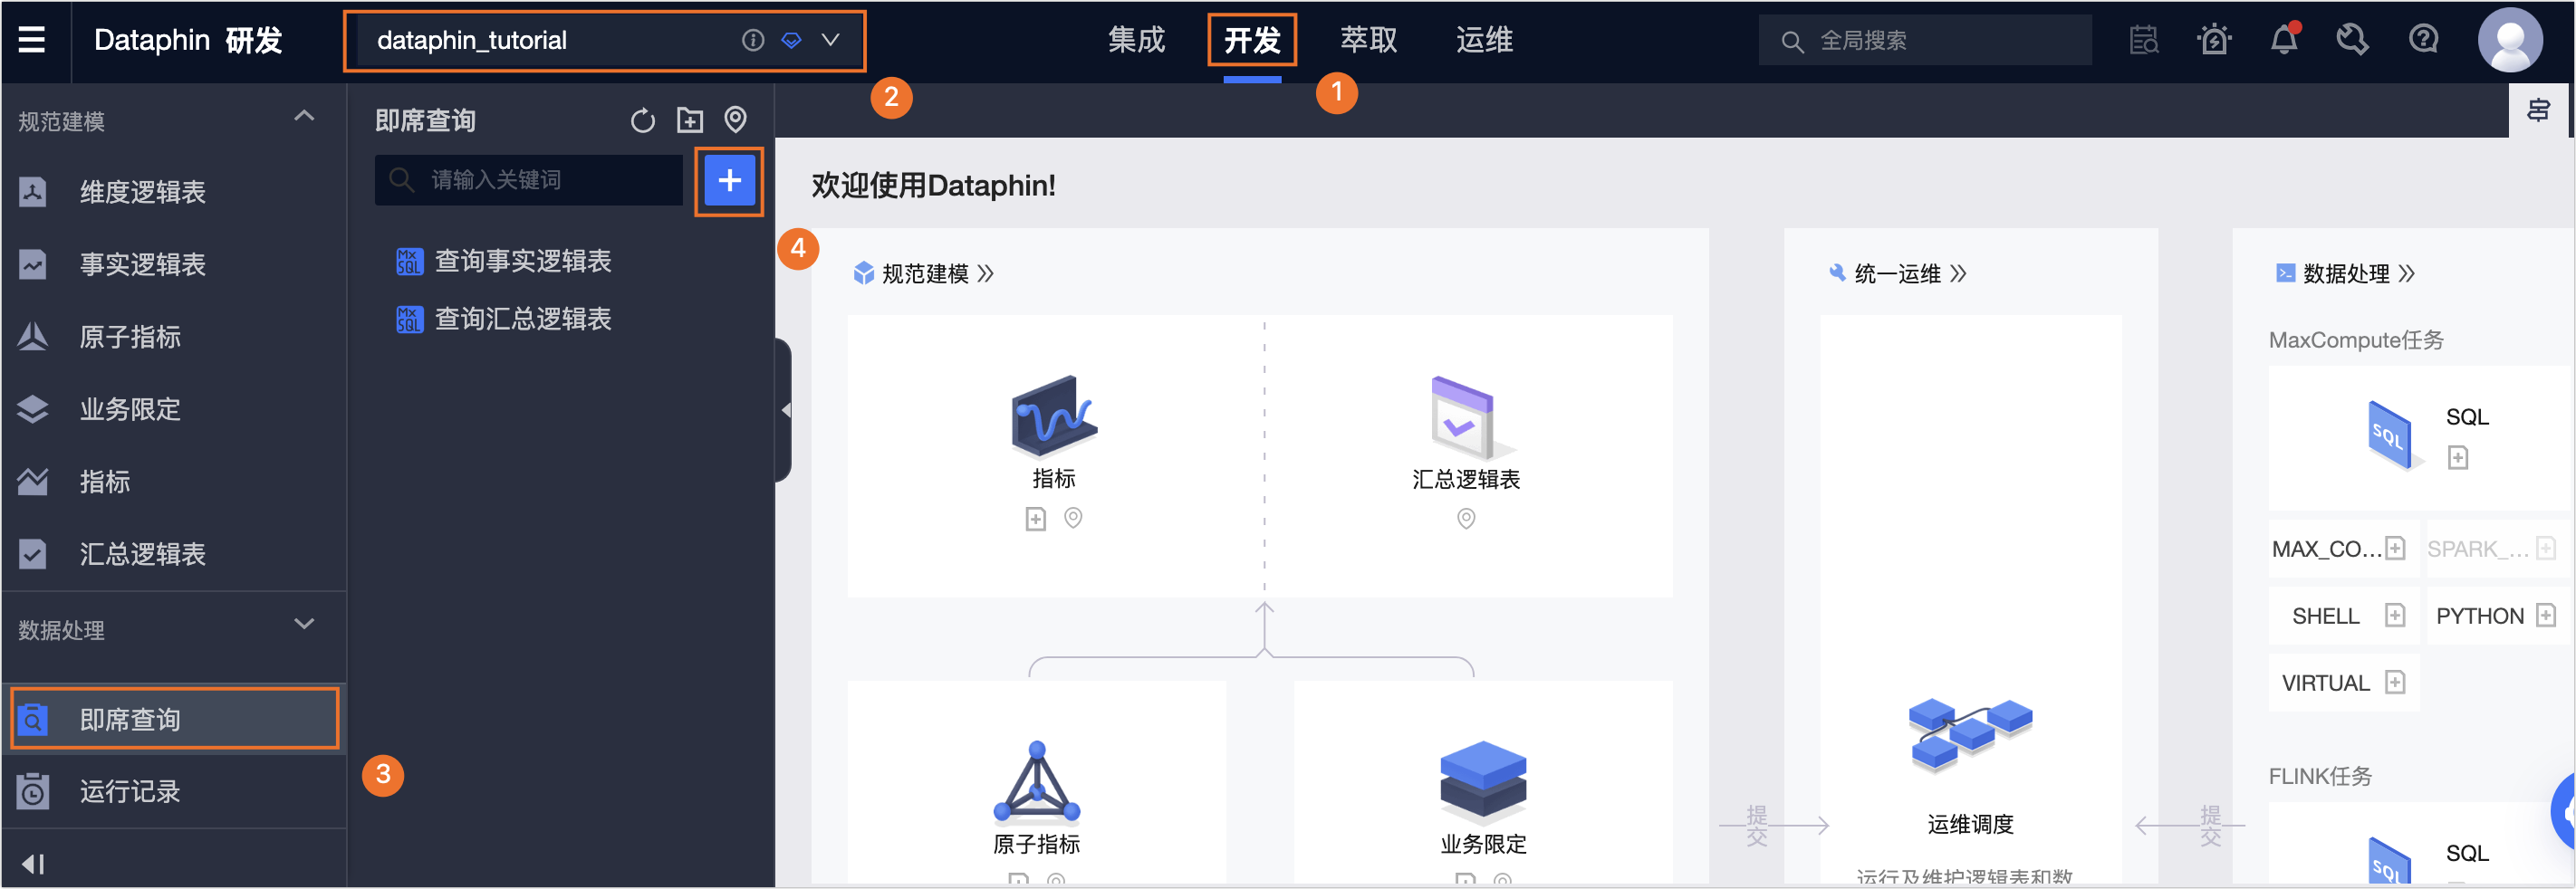This screenshot has height=889, width=2576.
Task: Open the user avatar menu
Action: [2509, 40]
